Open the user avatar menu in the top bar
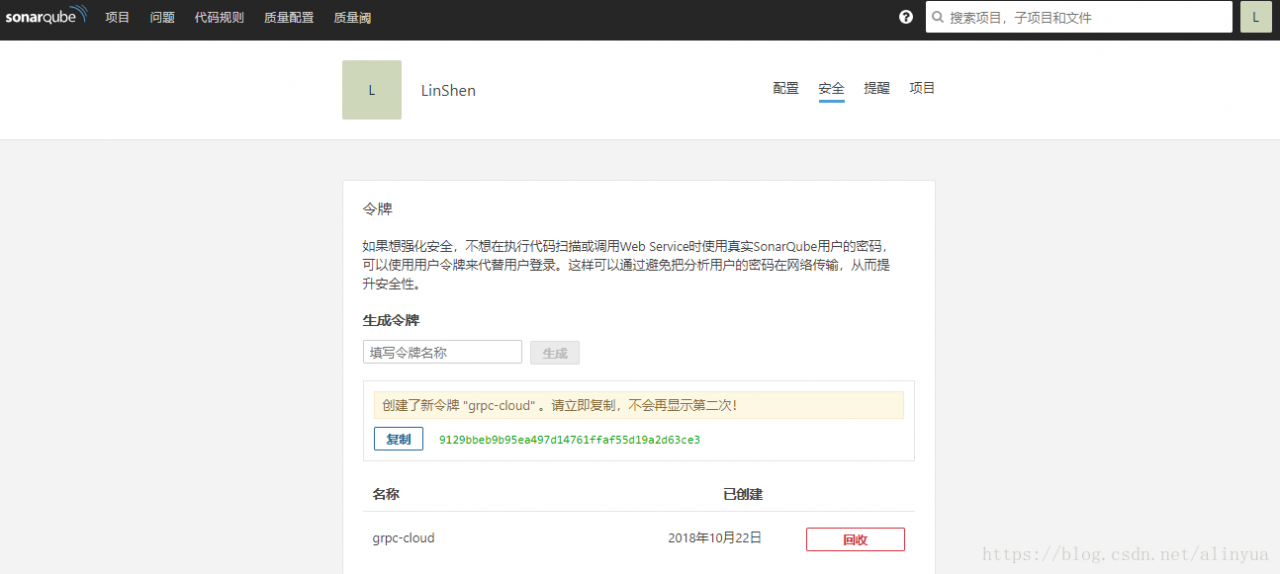The image size is (1280, 574). click(x=1256, y=17)
